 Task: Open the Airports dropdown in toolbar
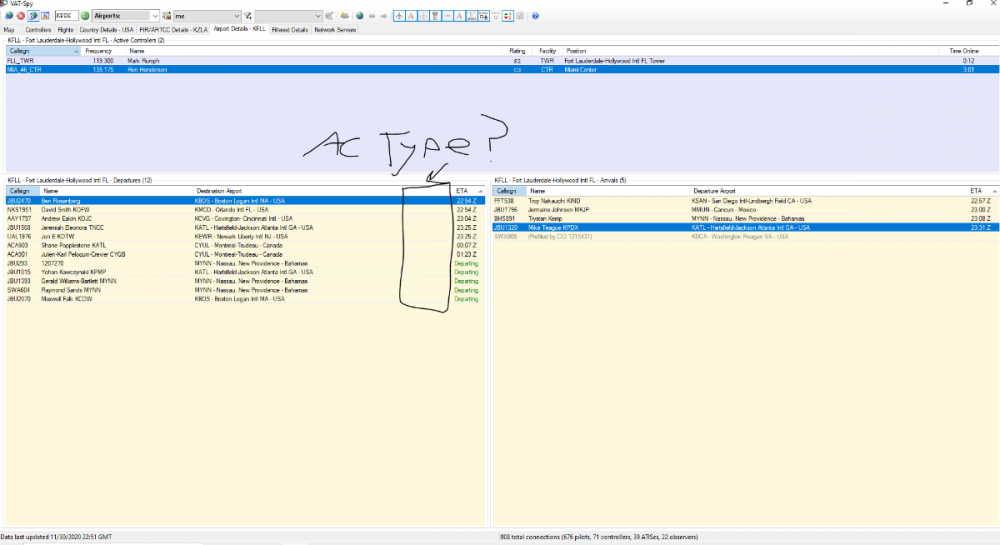click(x=125, y=16)
